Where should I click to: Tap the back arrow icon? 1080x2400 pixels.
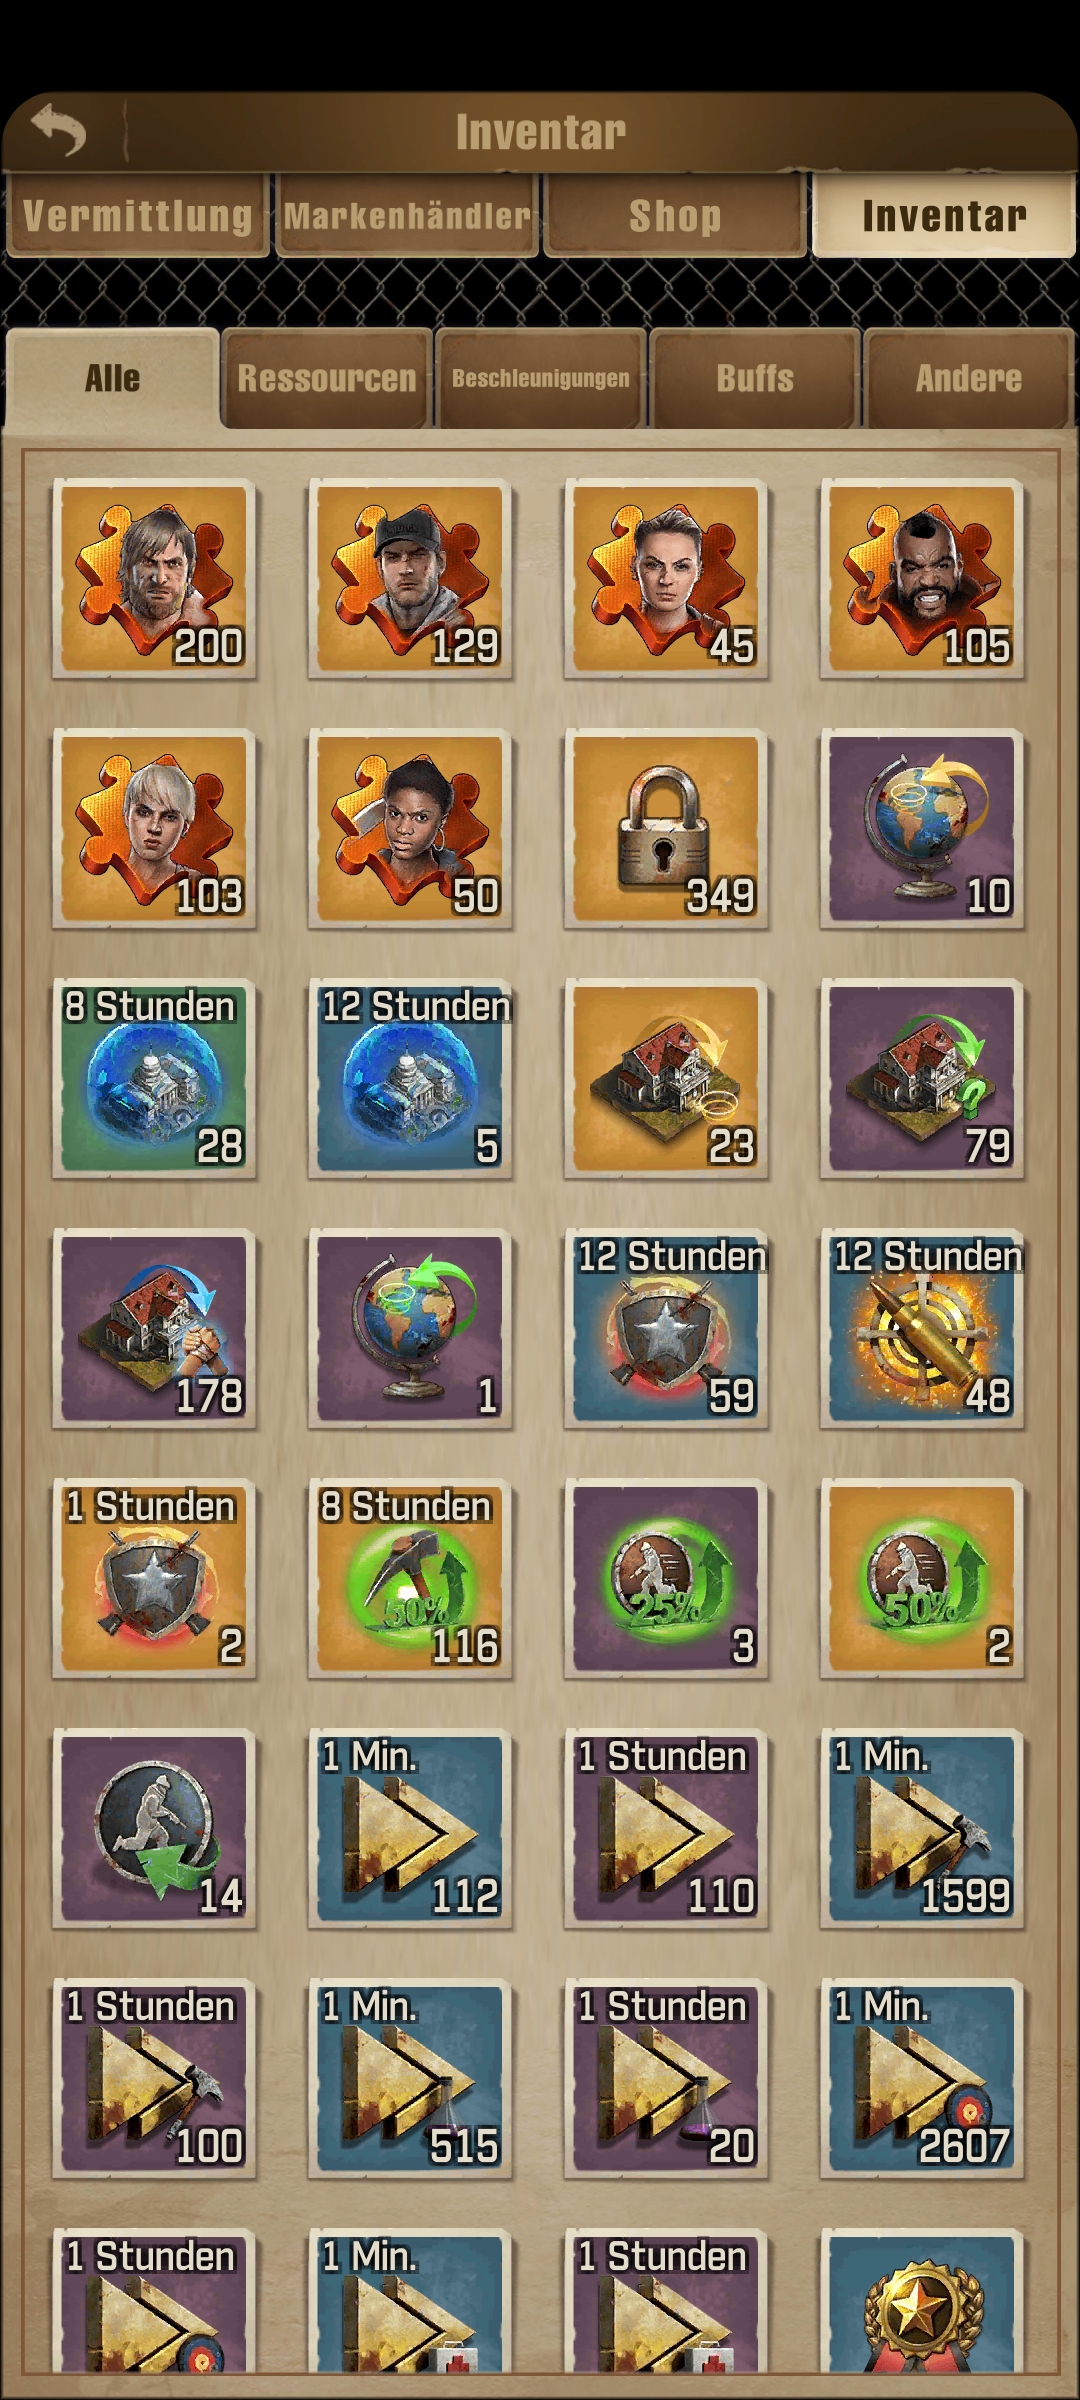coord(58,131)
